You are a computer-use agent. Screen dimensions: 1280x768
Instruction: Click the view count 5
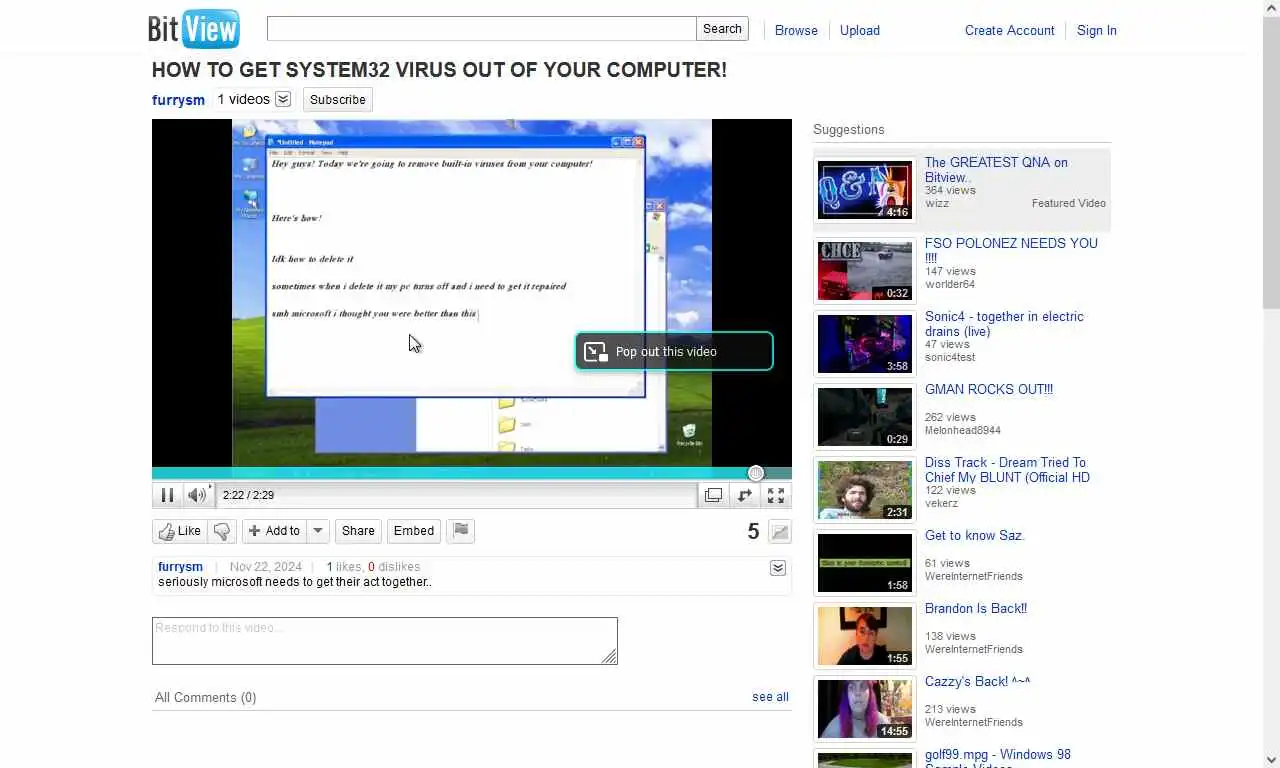[753, 532]
